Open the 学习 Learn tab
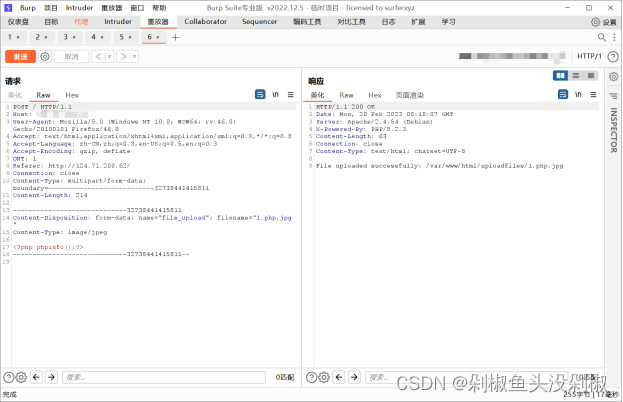 [x=448, y=21]
